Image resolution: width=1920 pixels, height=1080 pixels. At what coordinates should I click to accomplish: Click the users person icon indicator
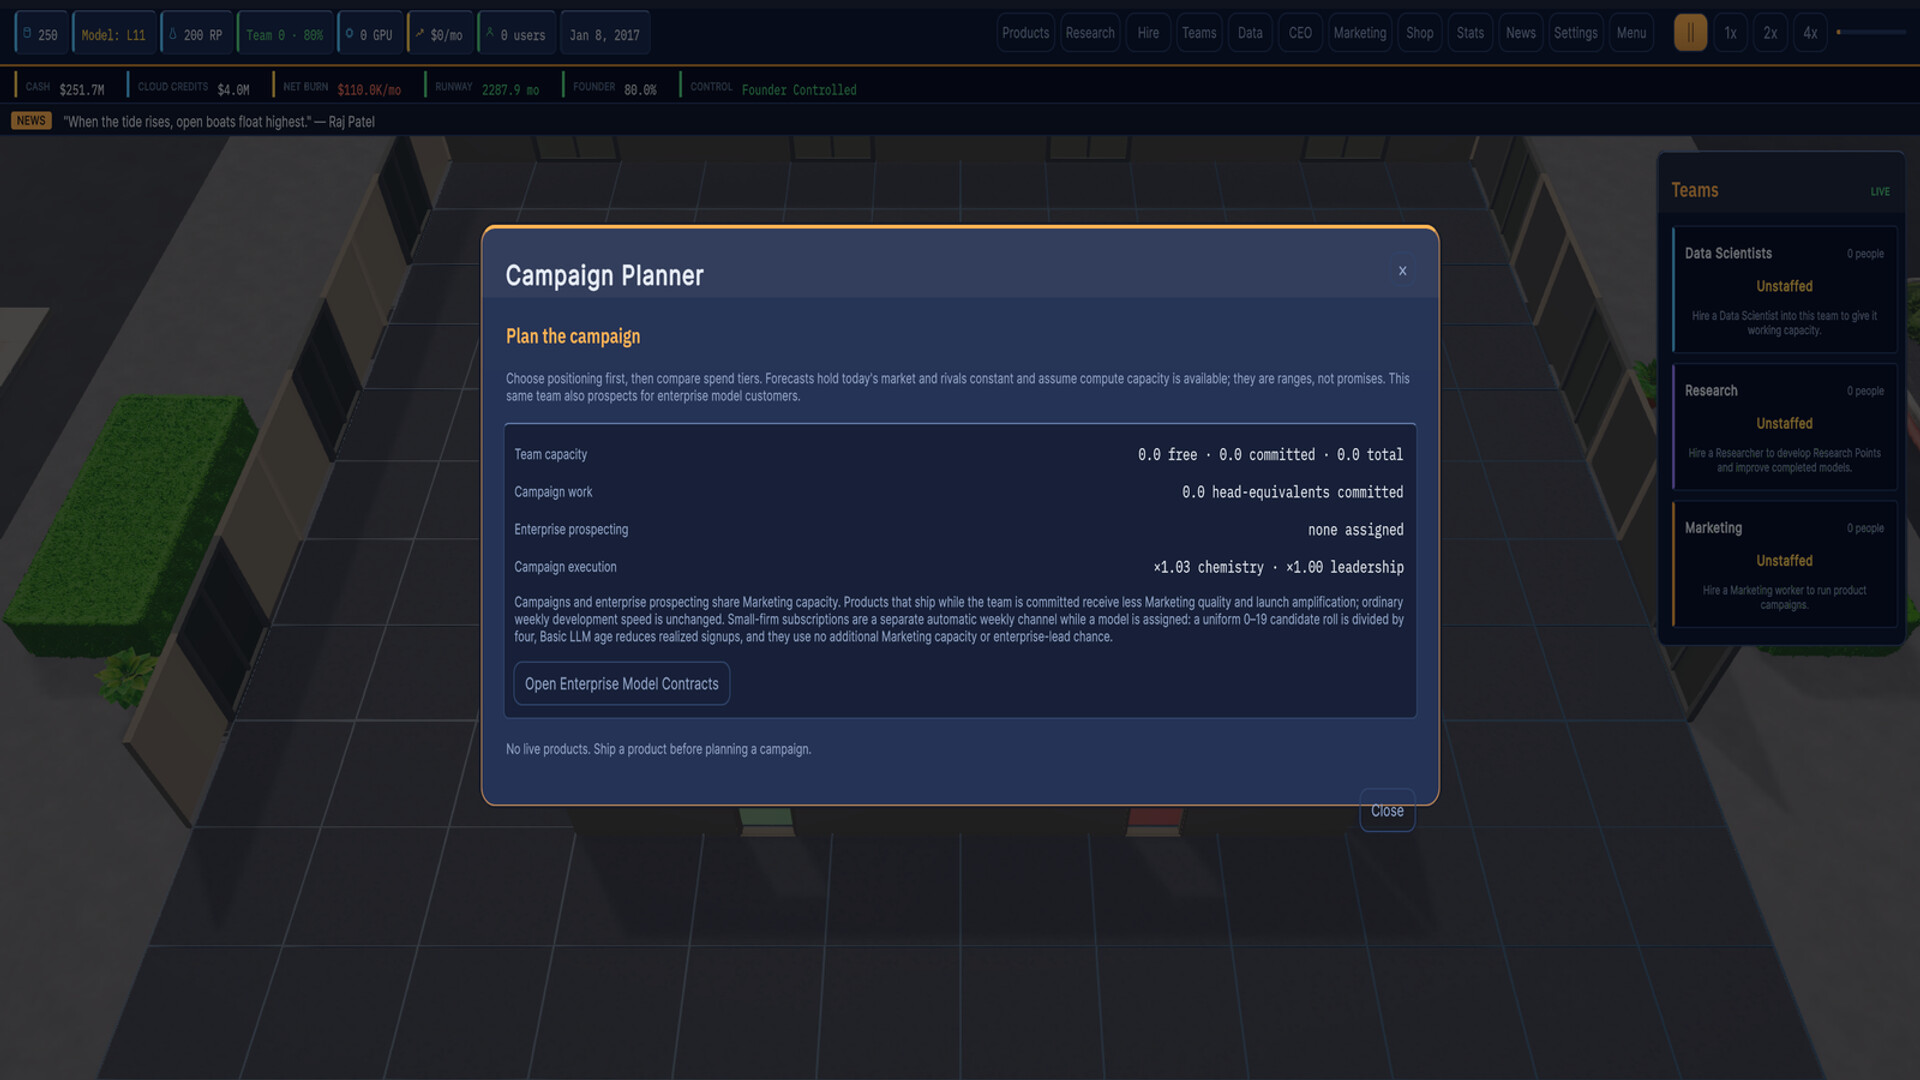pyautogui.click(x=490, y=34)
